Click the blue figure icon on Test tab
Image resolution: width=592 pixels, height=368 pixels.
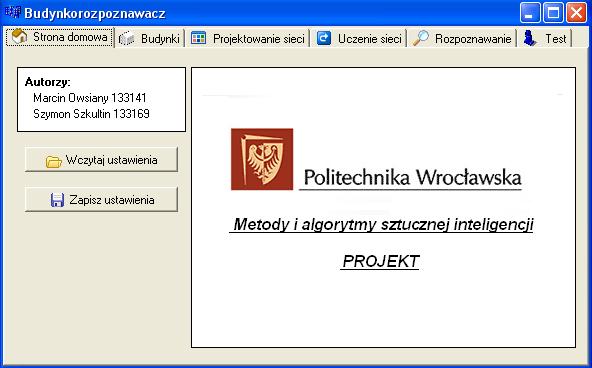(x=530, y=38)
